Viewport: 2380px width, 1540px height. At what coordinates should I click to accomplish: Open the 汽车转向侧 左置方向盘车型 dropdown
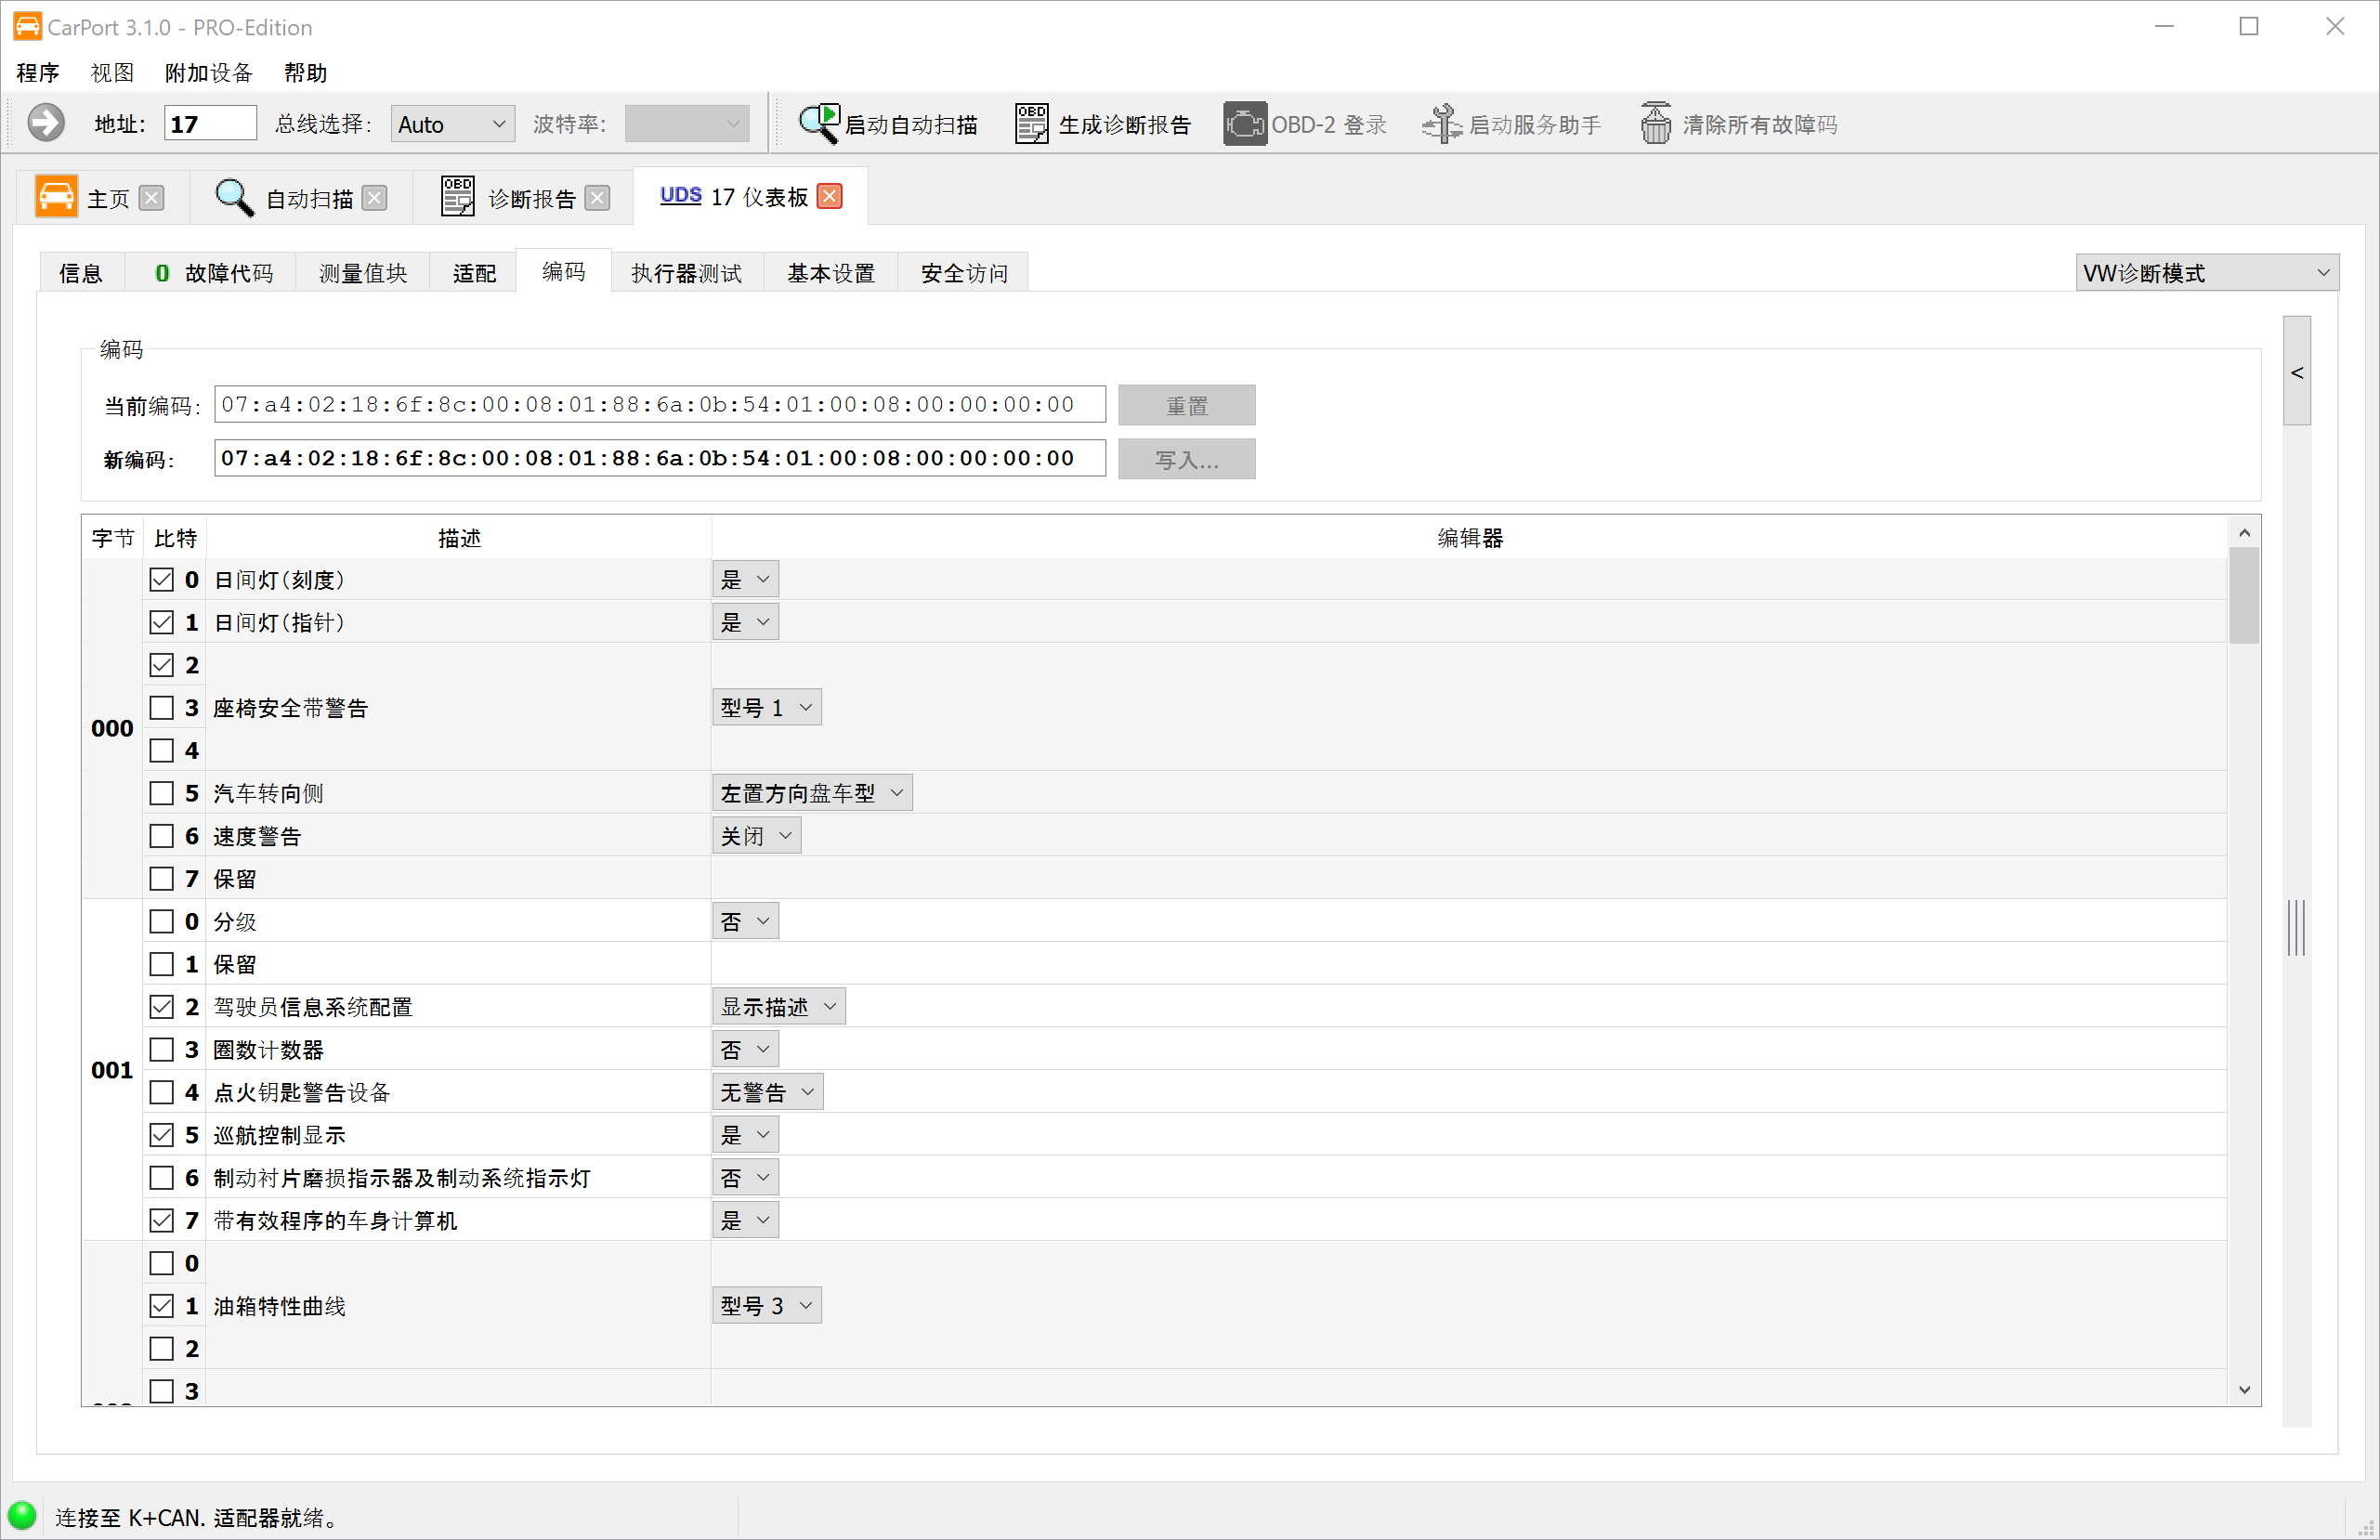click(811, 793)
